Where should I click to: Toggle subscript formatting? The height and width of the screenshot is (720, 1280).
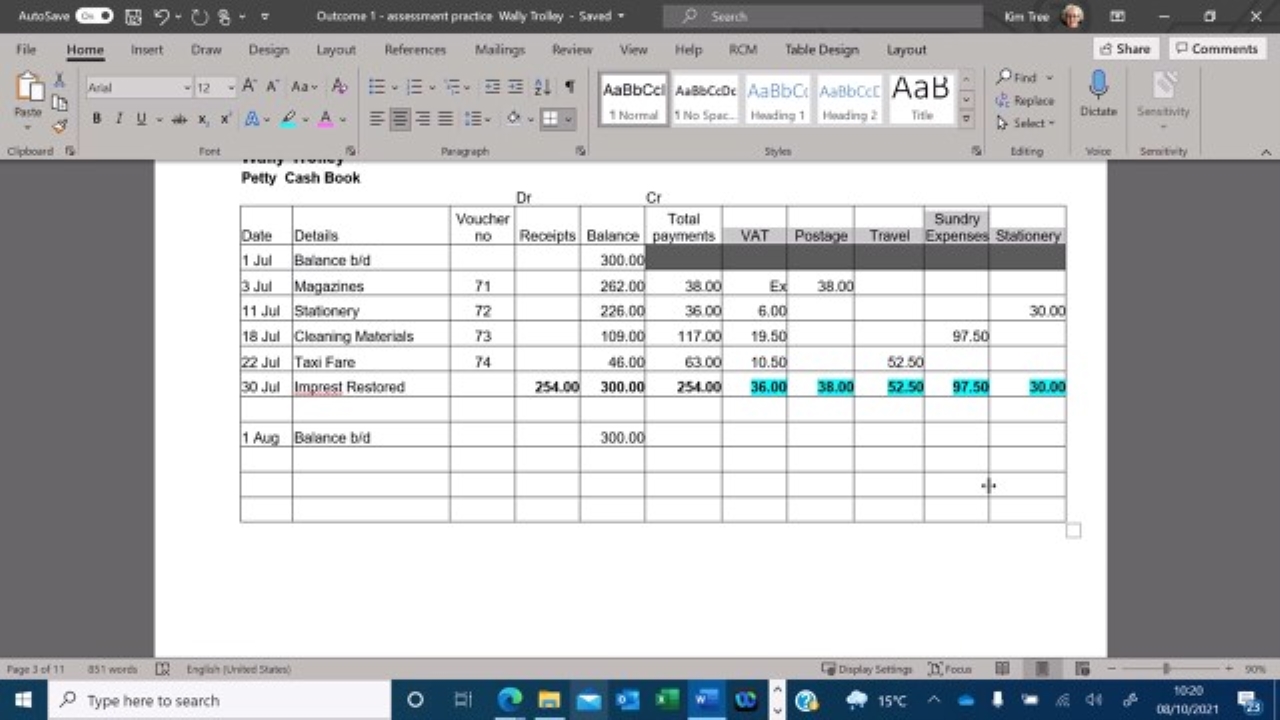tap(201, 118)
